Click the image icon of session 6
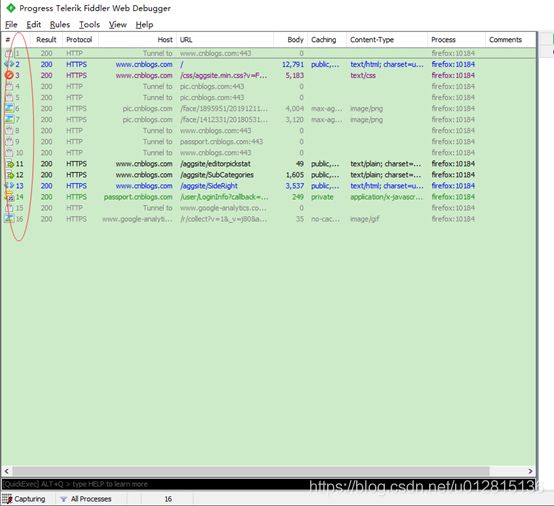The image size is (554, 506). click(9, 108)
